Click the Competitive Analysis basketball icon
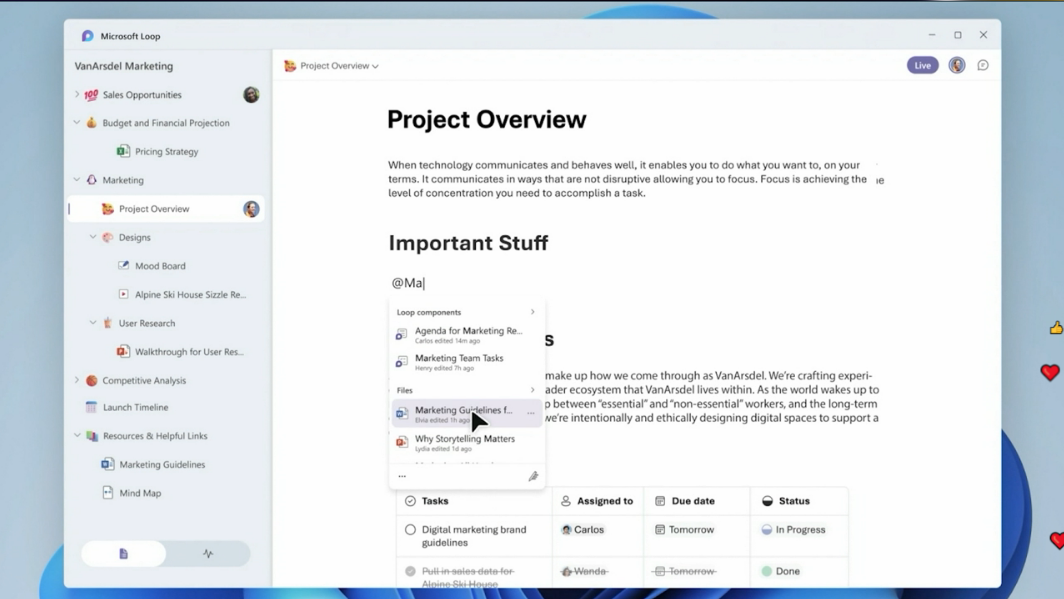 point(92,381)
